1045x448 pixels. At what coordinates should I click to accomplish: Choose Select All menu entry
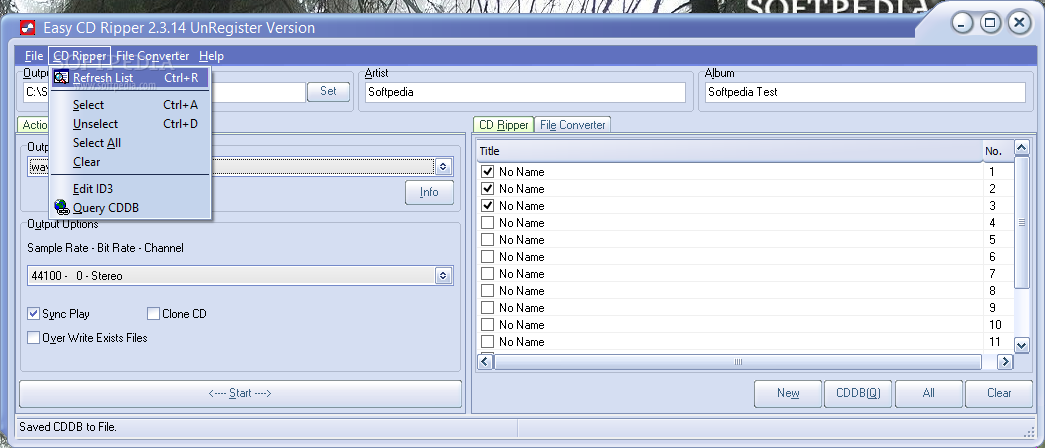click(131, 143)
